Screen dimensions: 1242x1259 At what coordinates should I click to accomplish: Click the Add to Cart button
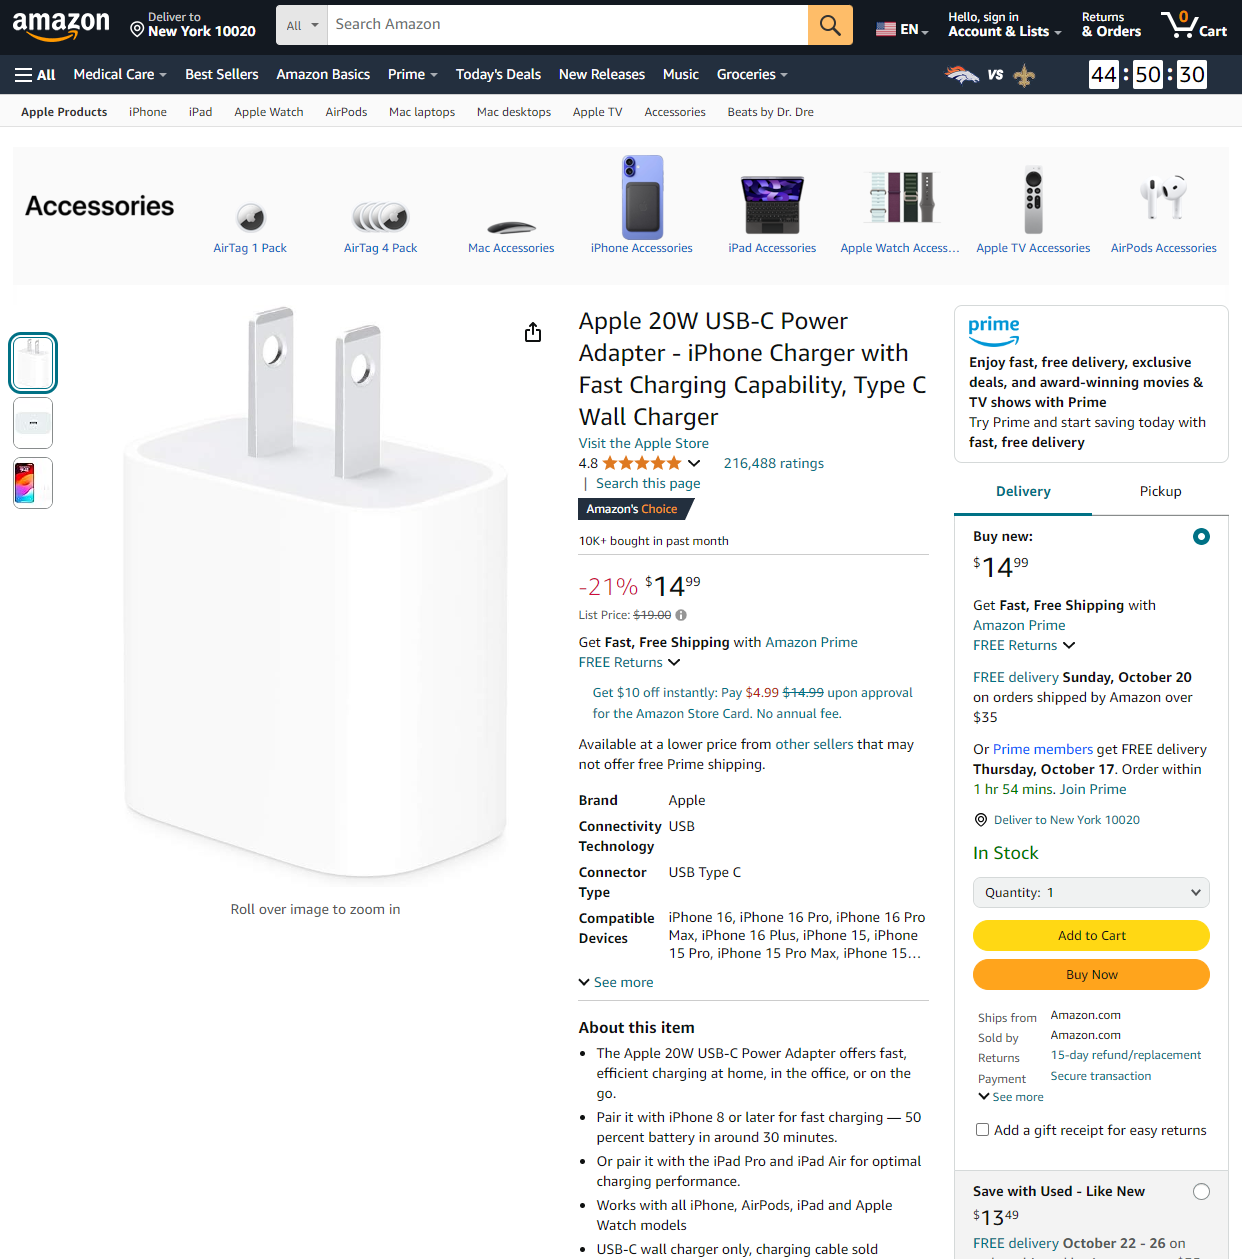(1091, 936)
